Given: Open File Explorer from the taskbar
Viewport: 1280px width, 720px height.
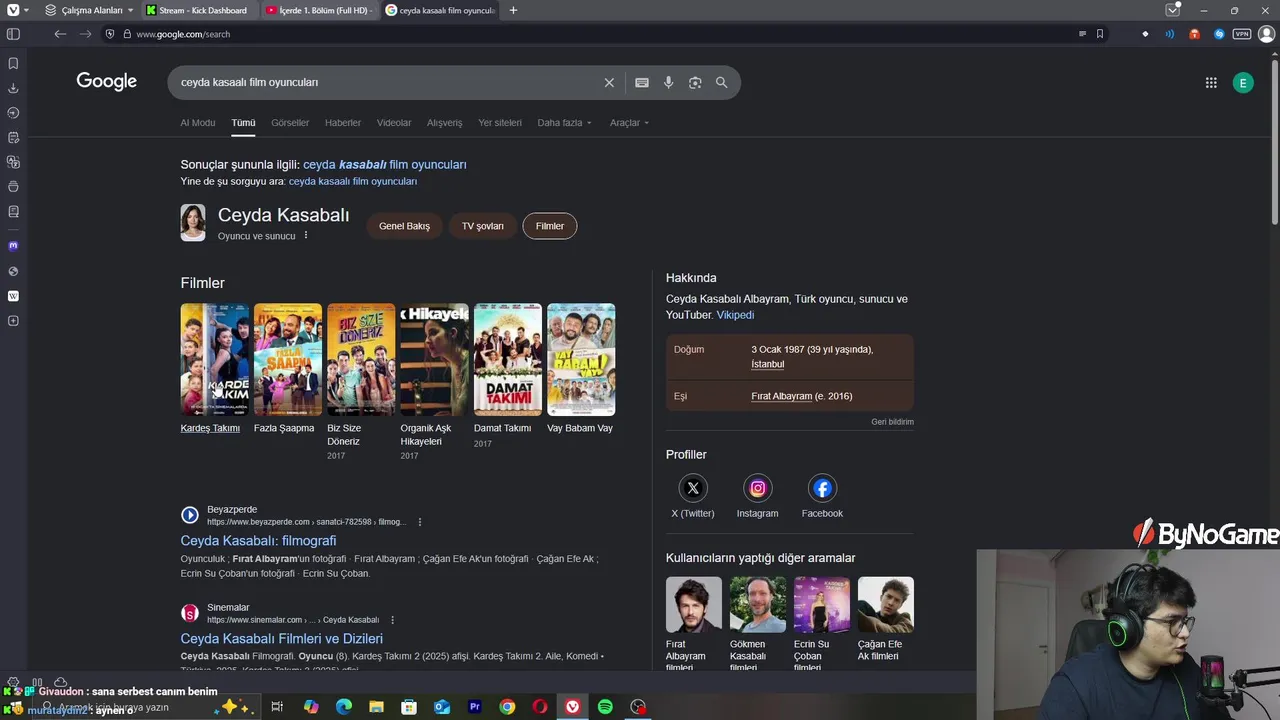Looking at the screenshot, I should 376,707.
